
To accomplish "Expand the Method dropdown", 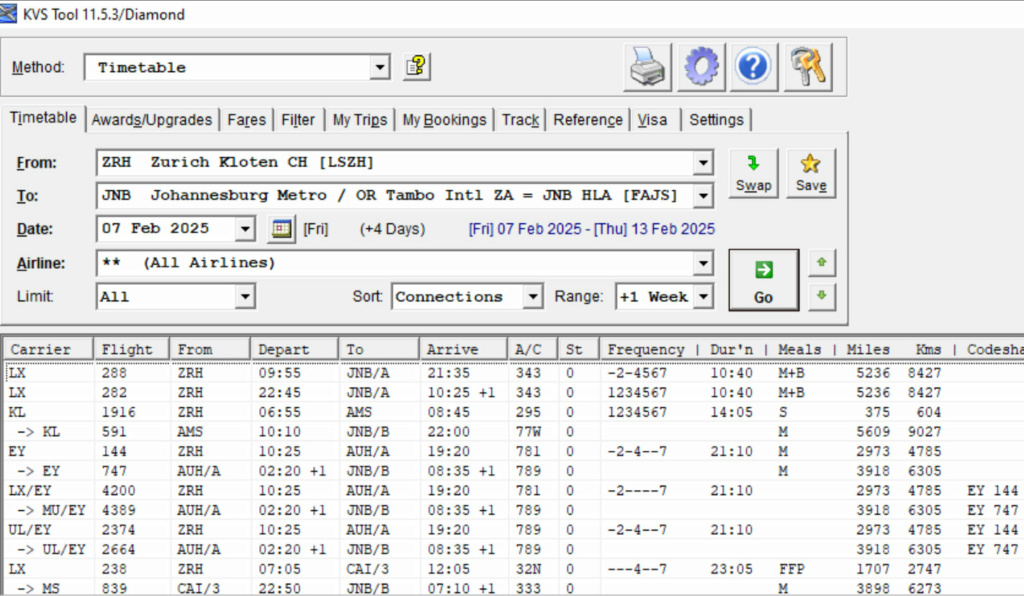I will point(379,67).
